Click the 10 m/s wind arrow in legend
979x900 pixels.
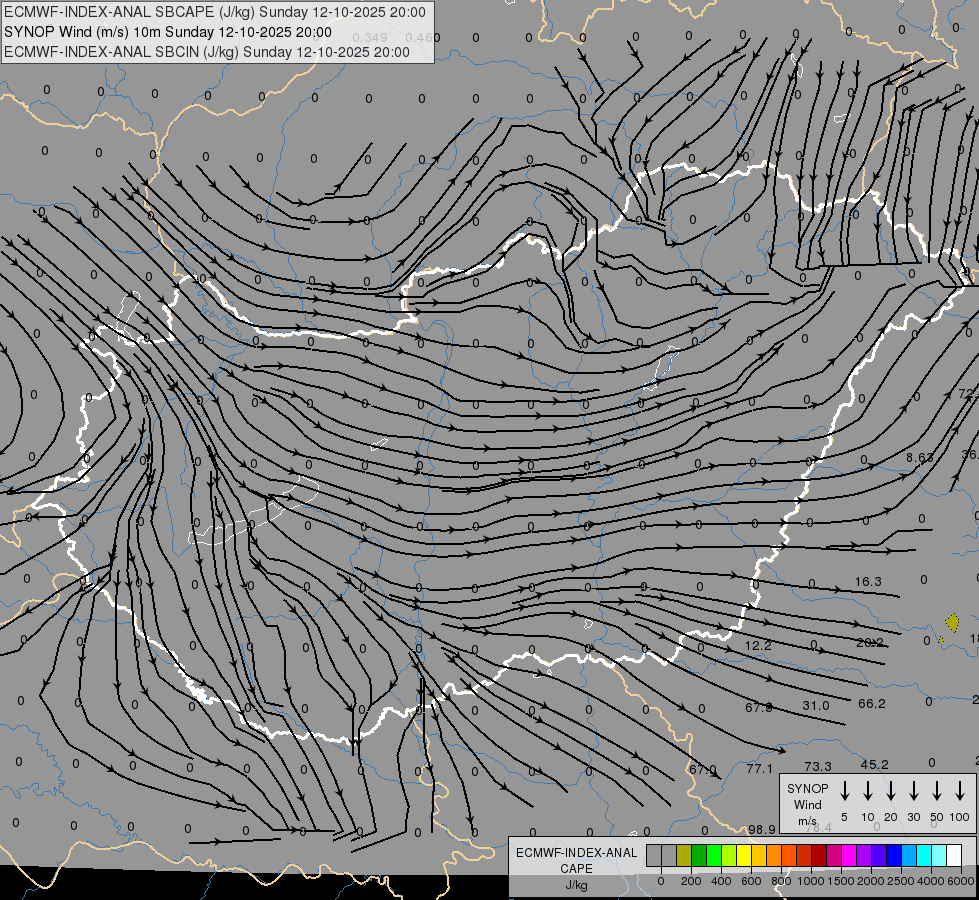pos(867,791)
